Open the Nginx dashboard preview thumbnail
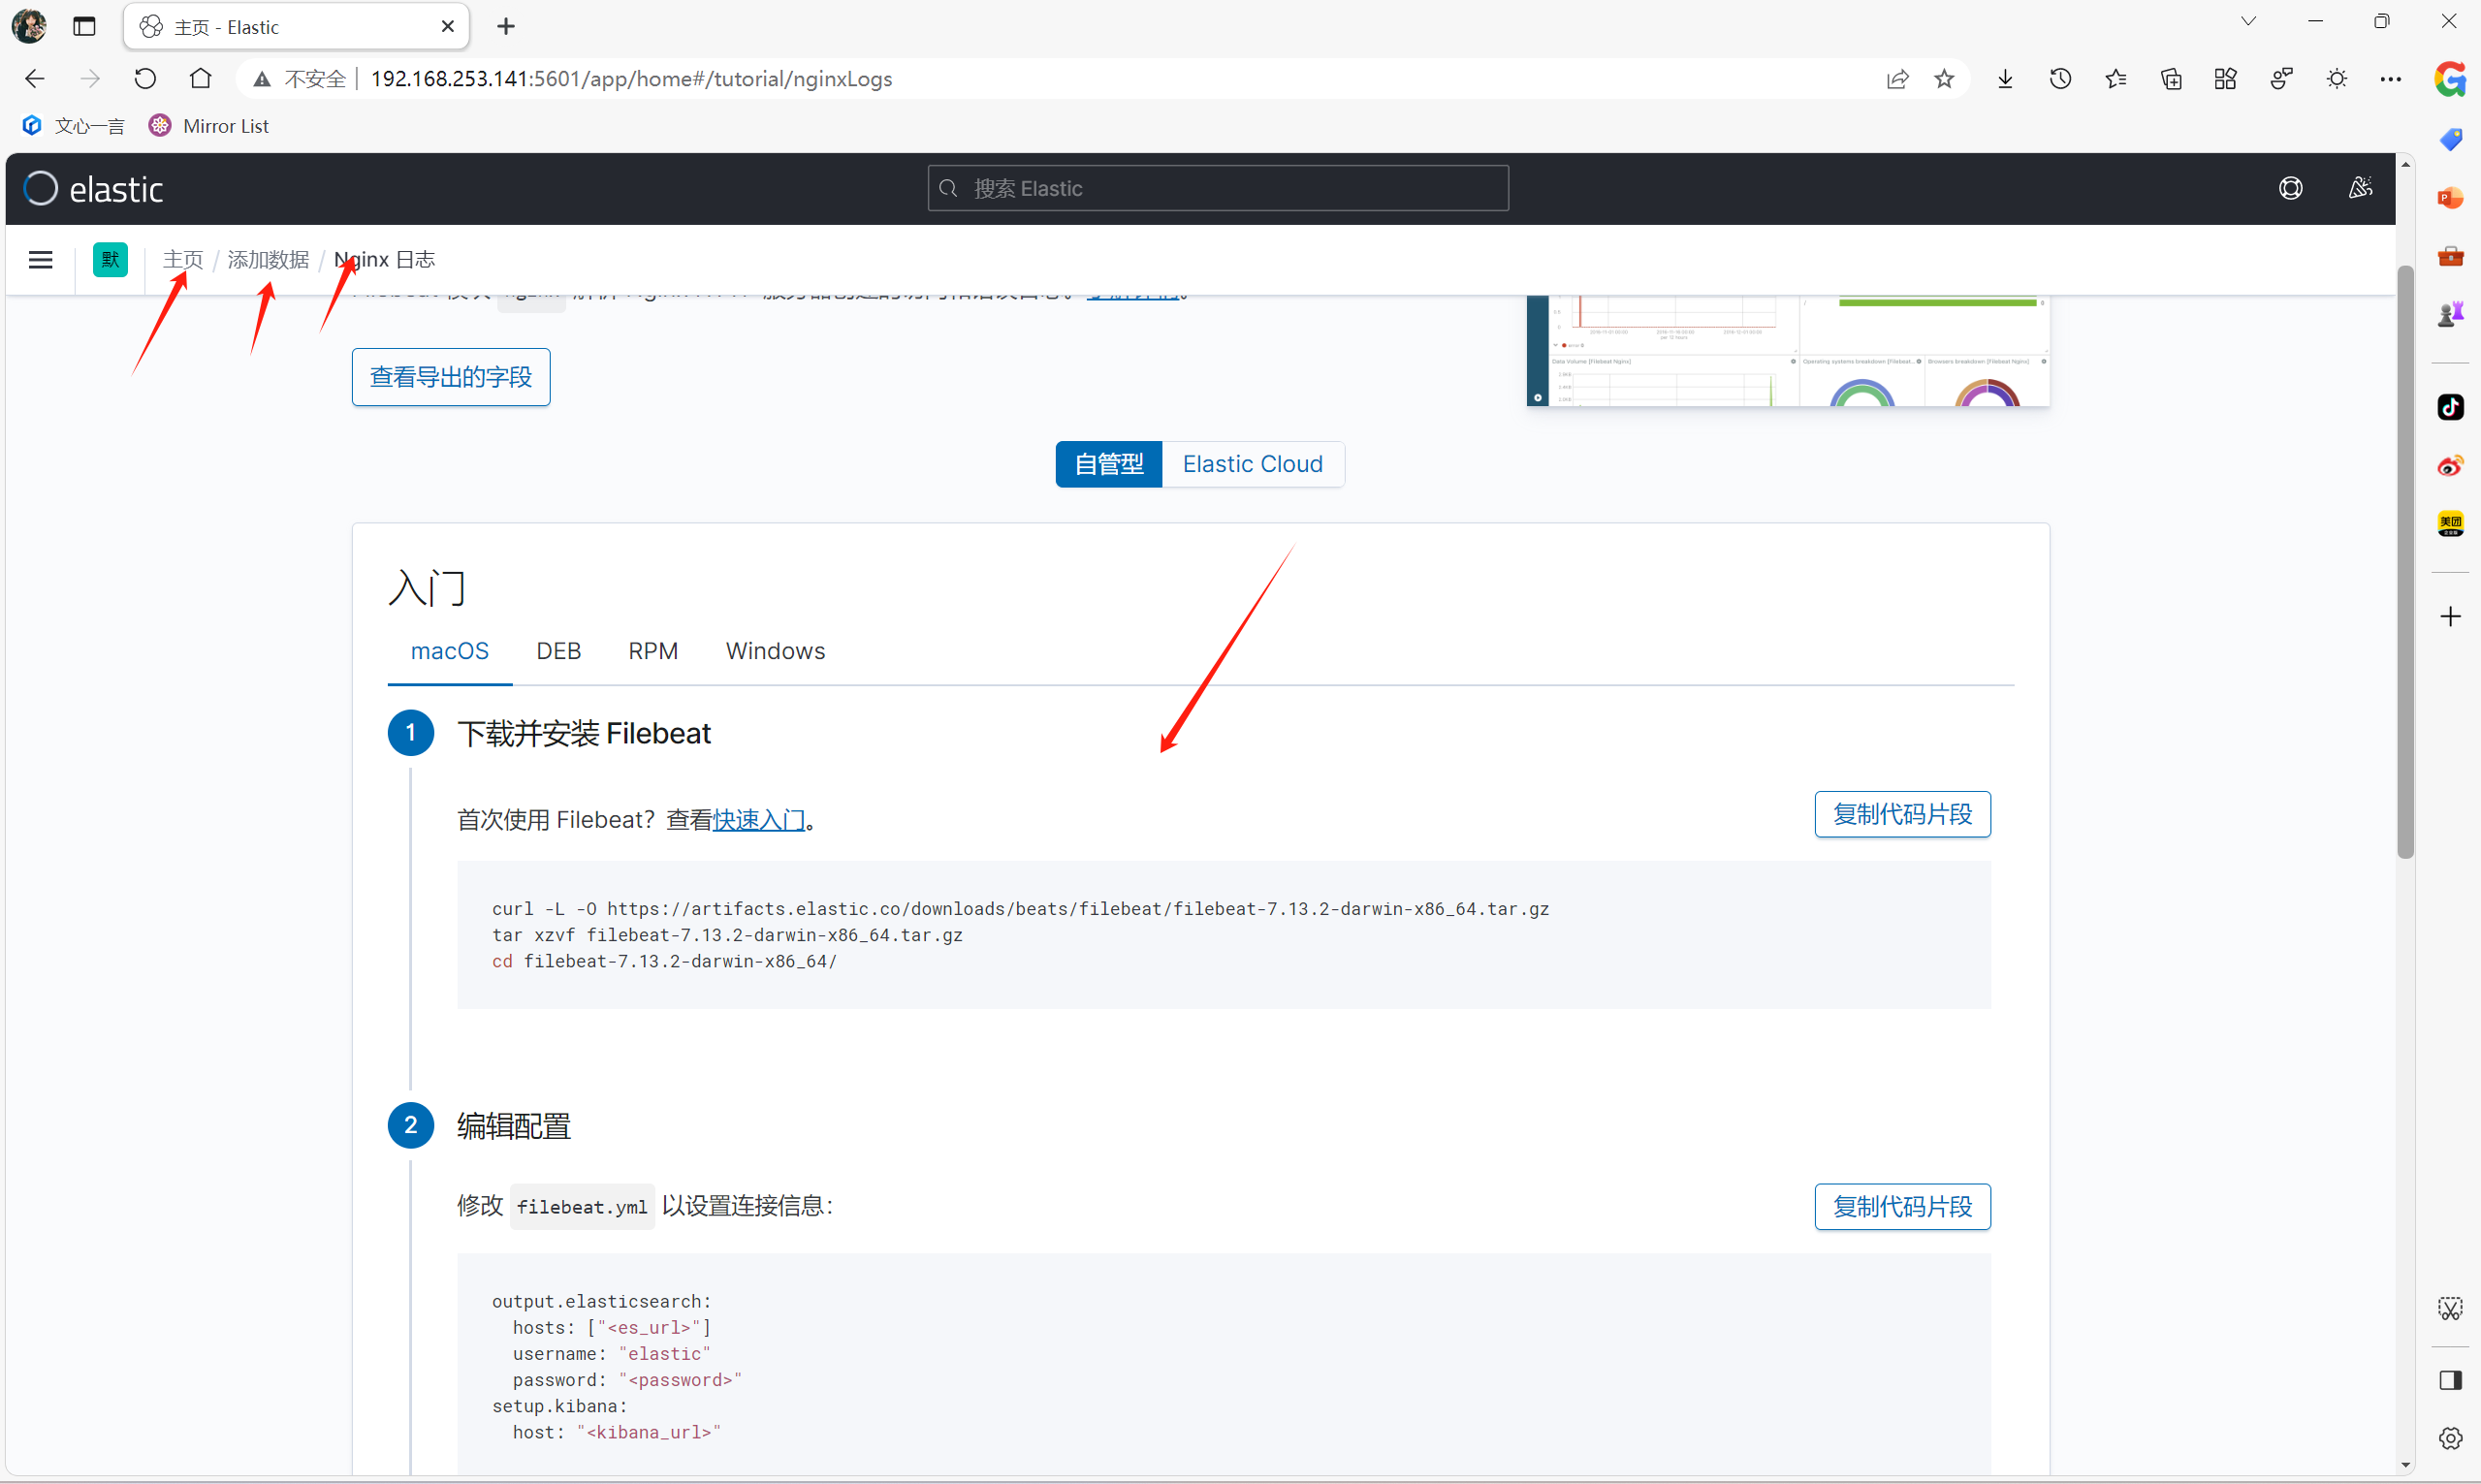This screenshot has width=2481, height=1484. [1788, 350]
